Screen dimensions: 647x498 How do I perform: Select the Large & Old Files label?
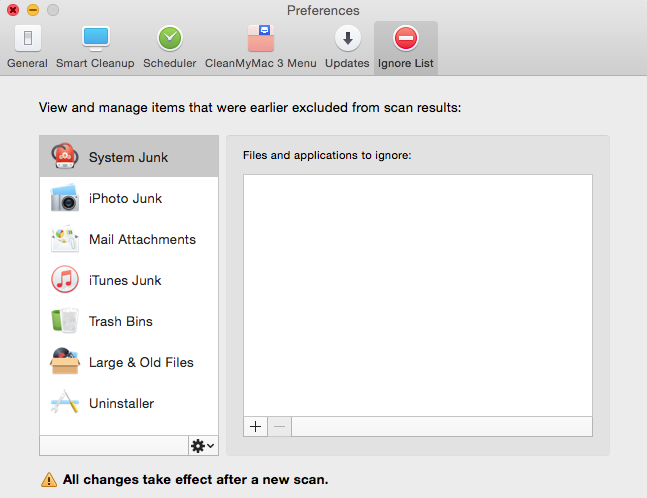click(x=141, y=362)
